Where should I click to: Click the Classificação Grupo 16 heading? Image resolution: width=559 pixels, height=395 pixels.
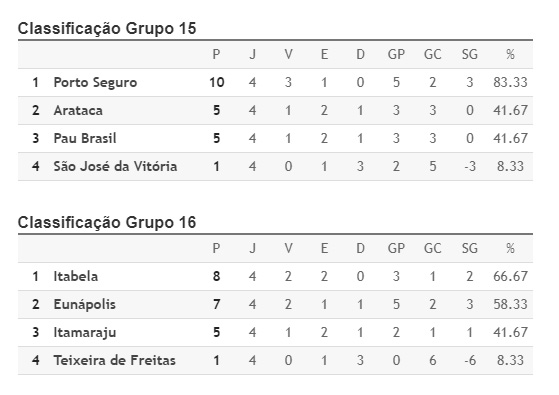107,222
